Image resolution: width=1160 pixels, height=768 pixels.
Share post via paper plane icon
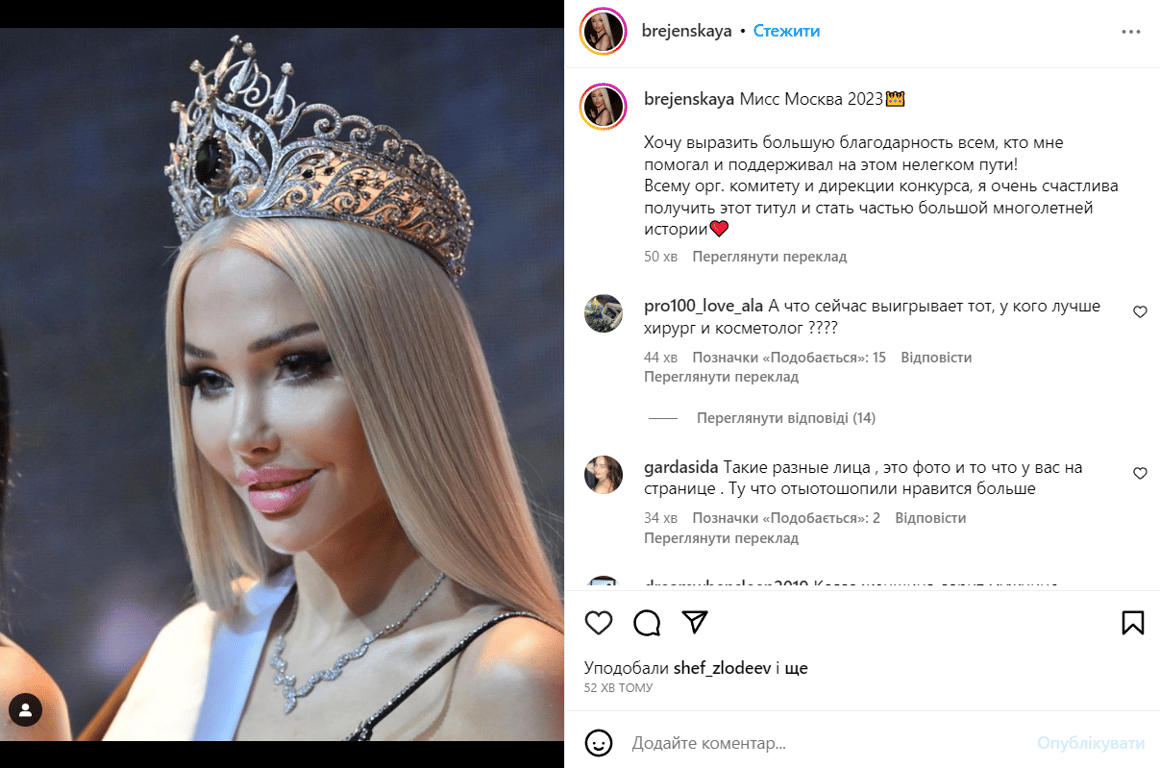[695, 622]
